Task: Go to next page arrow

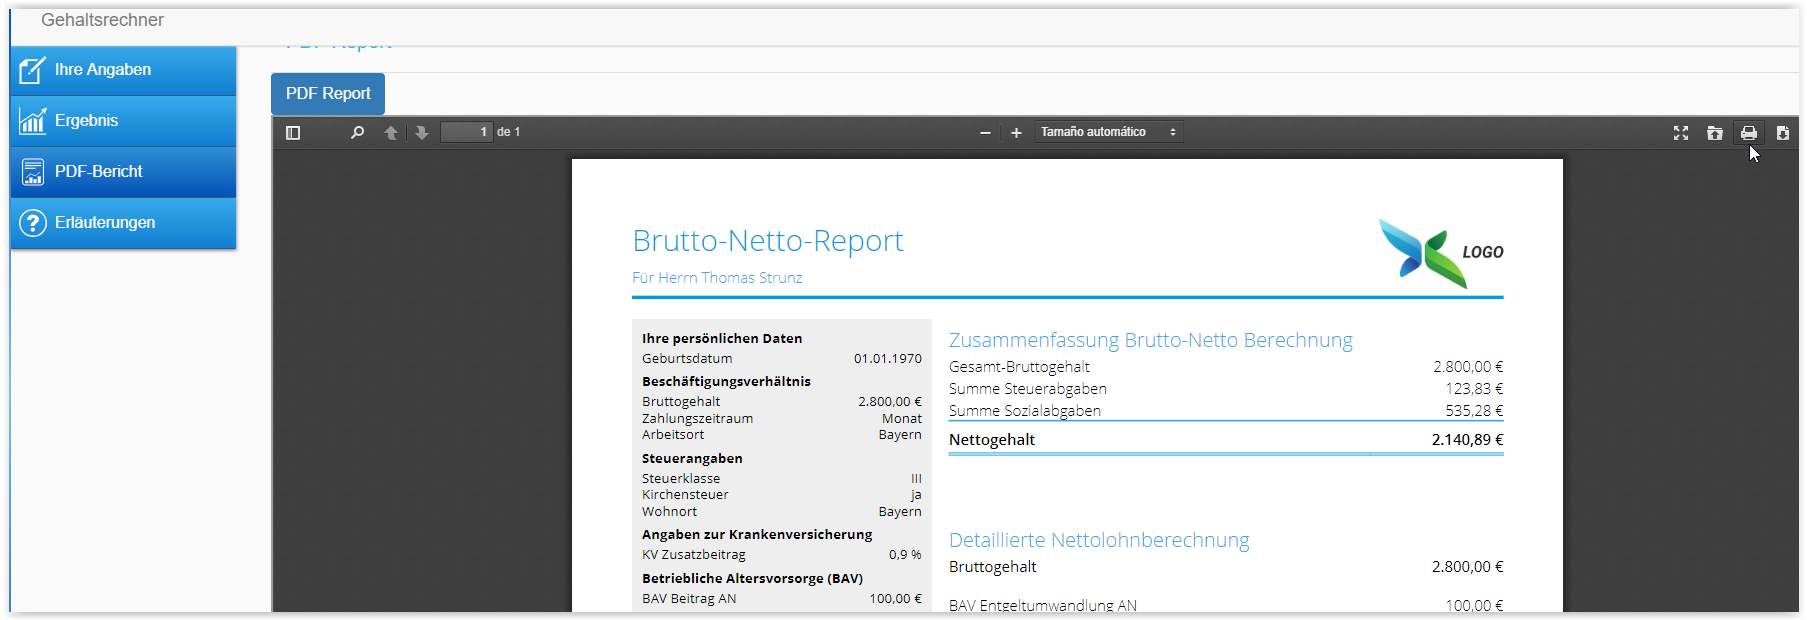Action: click(x=422, y=133)
